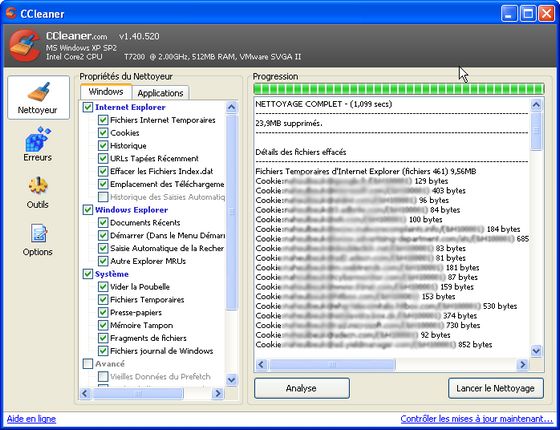560x430 pixels.
Task: Select 'Détails des fichiers effacés' line
Action: pos(301,152)
